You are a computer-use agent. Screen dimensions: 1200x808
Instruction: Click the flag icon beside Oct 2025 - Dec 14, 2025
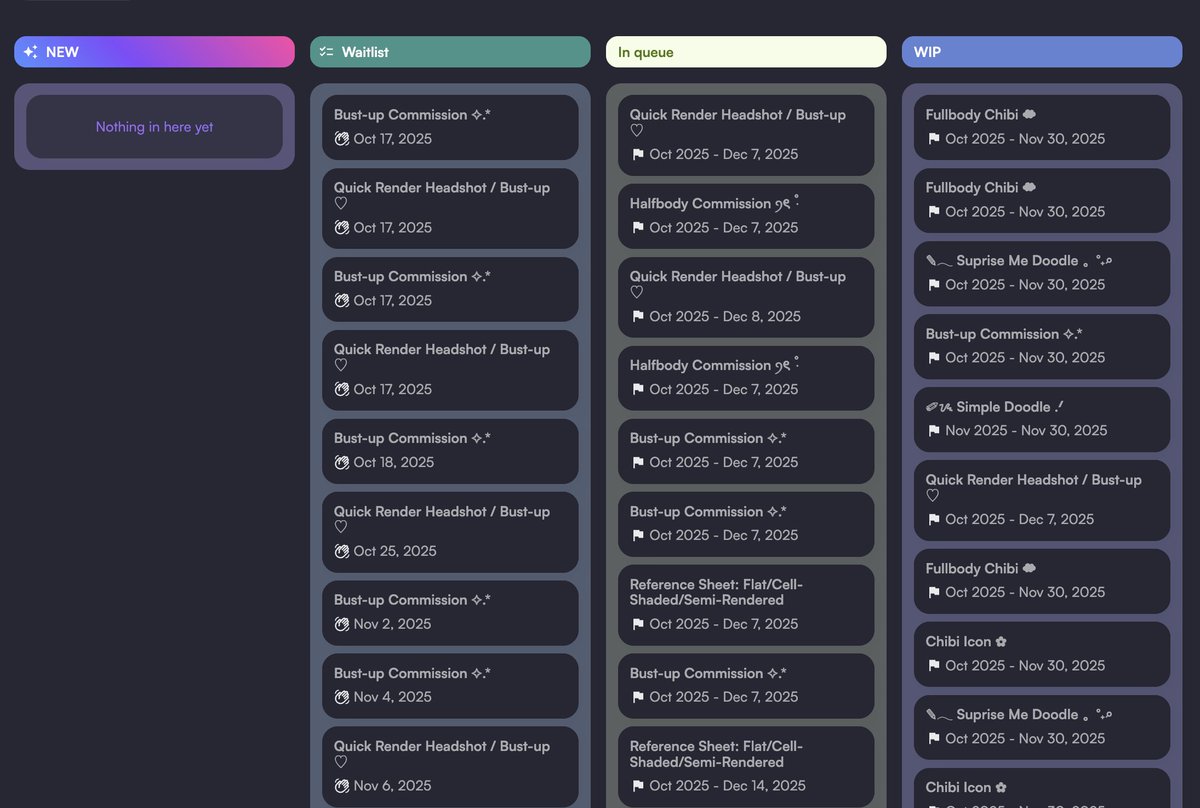click(637, 786)
